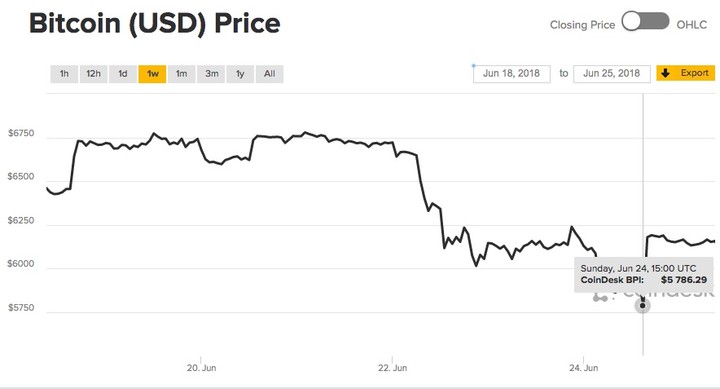Click the 22. Jun axis label
This screenshot has width=720, height=389.
click(393, 368)
